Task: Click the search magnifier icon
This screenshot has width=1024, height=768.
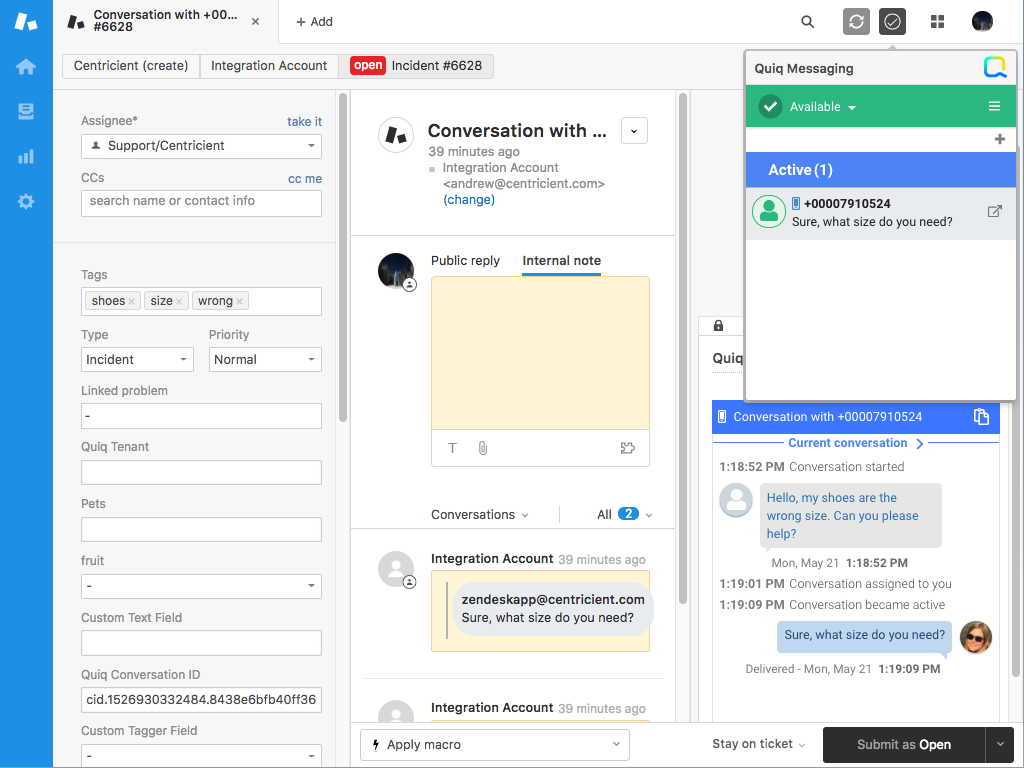Action: click(808, 22)
